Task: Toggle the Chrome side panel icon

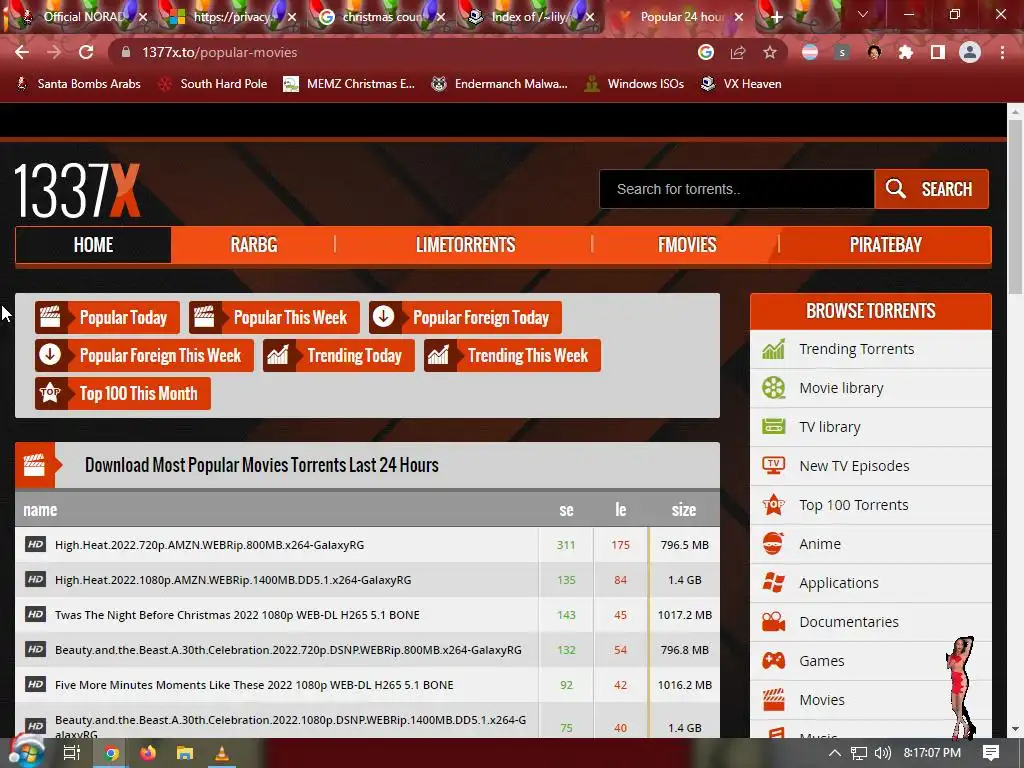Action: [938, 52]
